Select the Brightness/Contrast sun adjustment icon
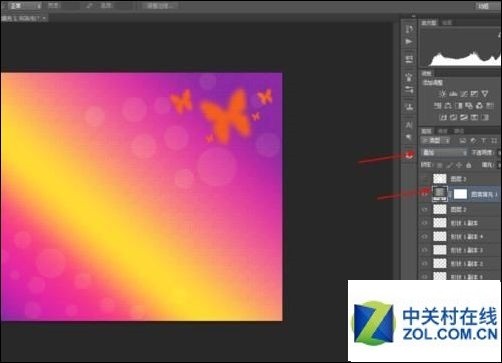 coord(442,94)
